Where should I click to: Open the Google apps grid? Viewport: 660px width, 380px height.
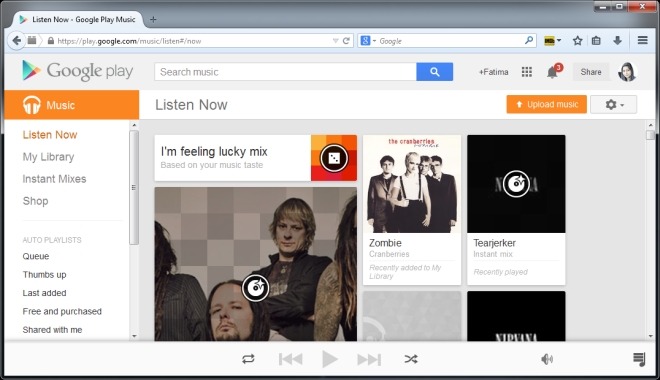(527, 72)
